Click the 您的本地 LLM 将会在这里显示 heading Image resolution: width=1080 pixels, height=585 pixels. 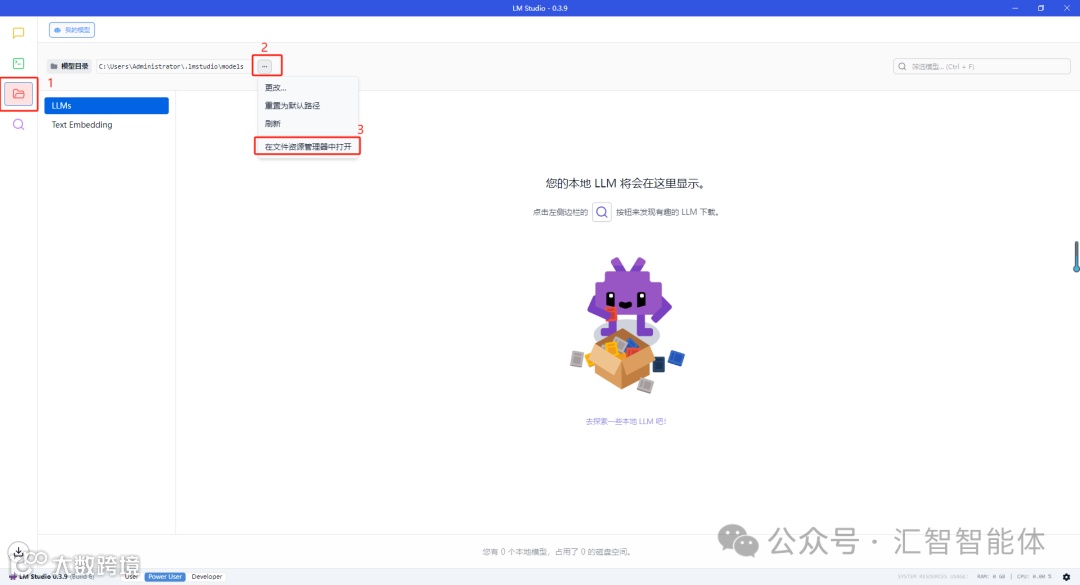click(625, 183)
